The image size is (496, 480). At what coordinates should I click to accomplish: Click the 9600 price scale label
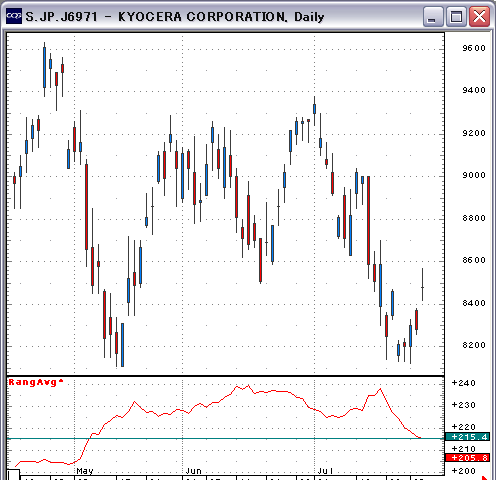[474, 48]
